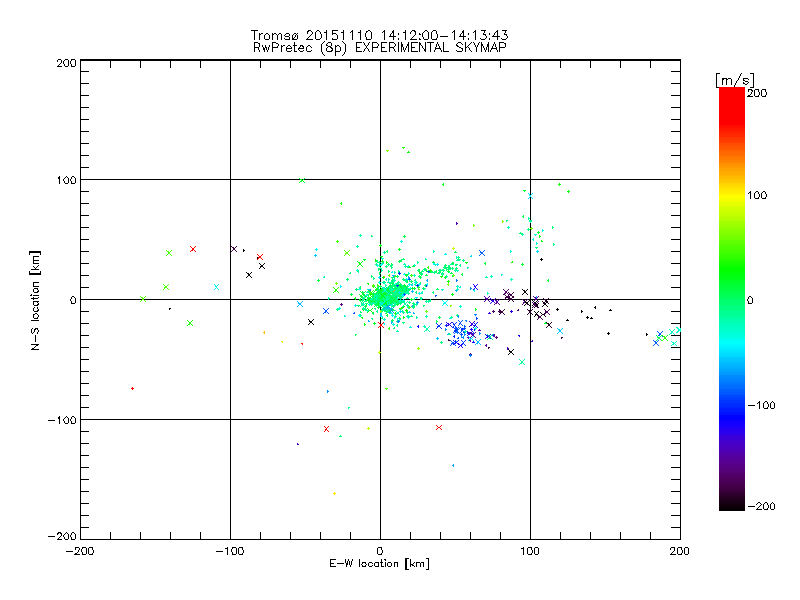The image size is (800, 600).
Task: Click the '[m/s]' colorbar unit label
Action: coord(734,80)
